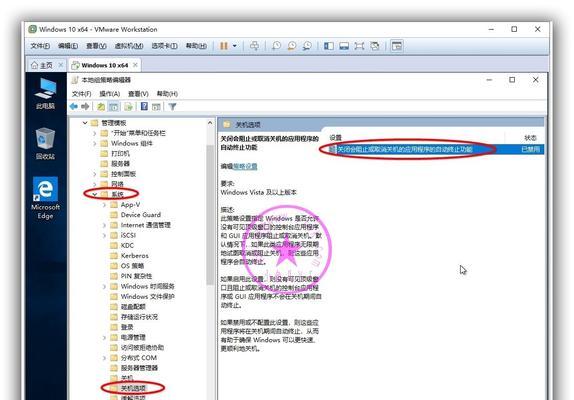This screenshot has width=574, height=400.
Task: Expand the Windows 组件 folder node
Action: coord(95,143)
